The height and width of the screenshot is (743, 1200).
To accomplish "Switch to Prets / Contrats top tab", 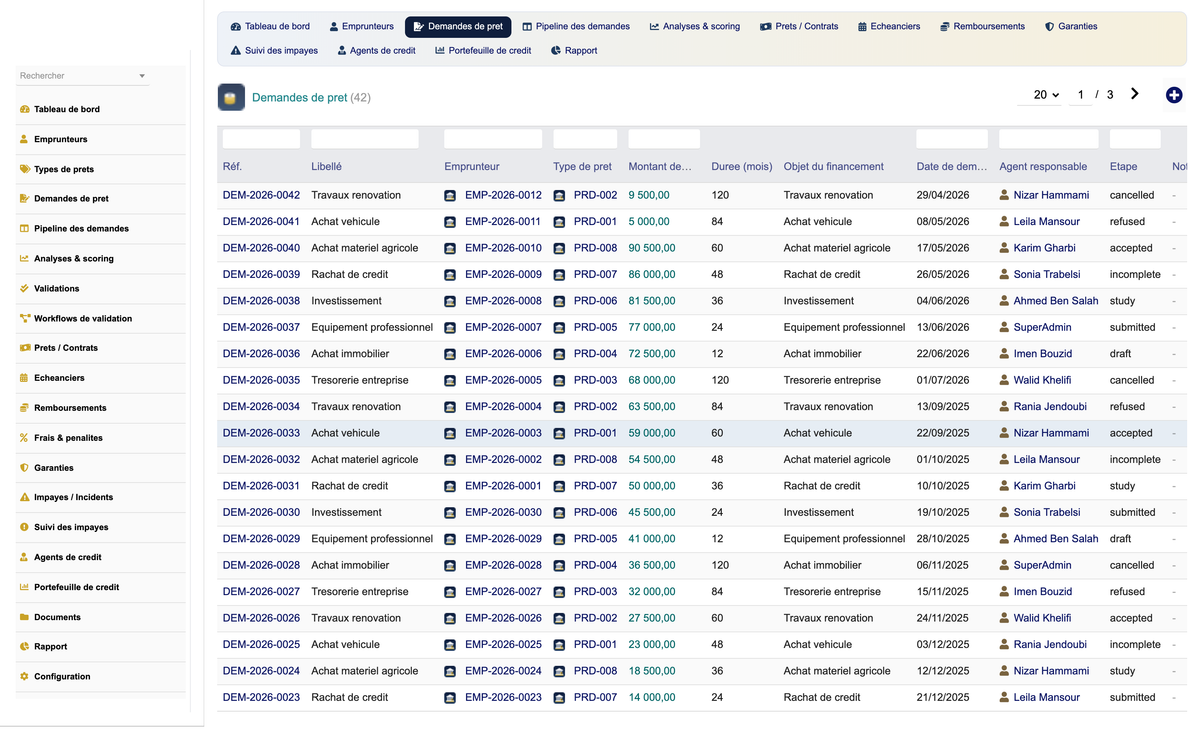I will click(799, 26).
